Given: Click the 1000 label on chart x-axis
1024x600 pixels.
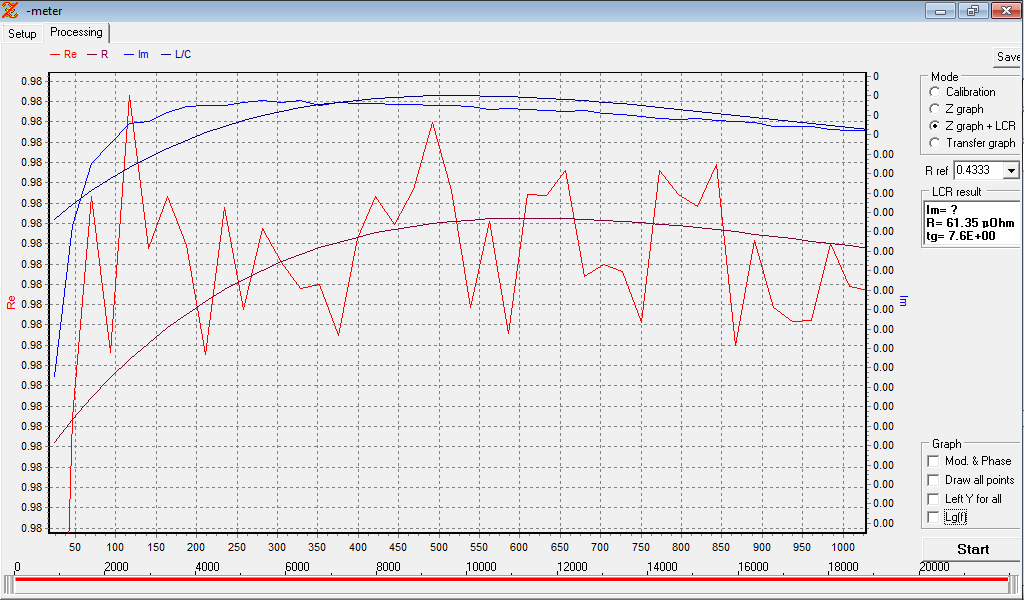Looking at the screenshot, I should point(842,547).
